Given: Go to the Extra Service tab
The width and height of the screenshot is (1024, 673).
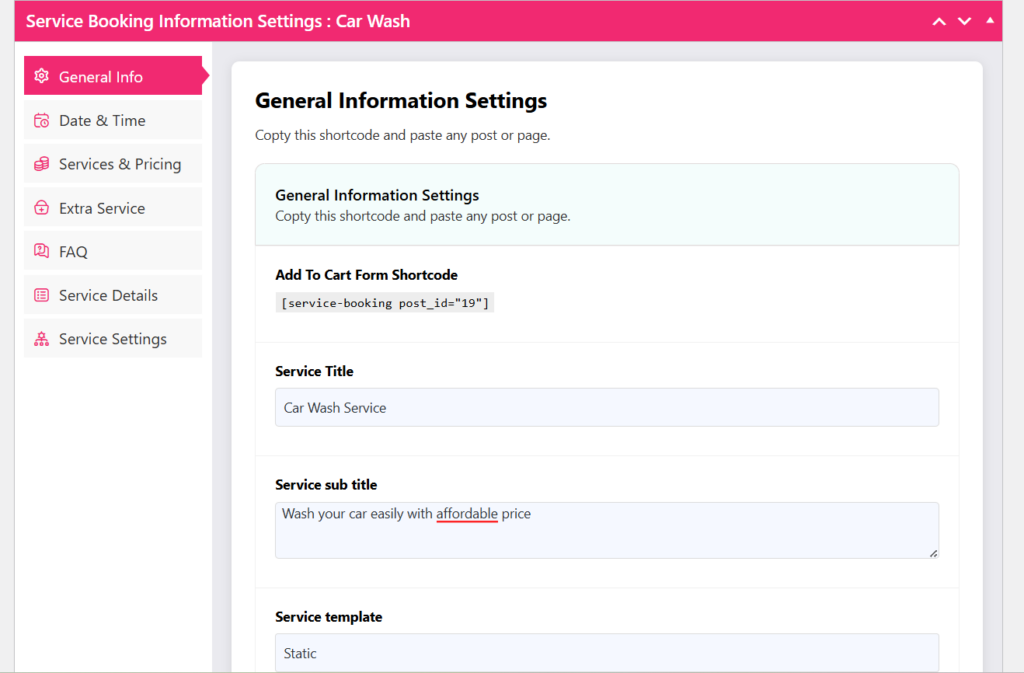Looking at the screenshot, I should pos(113,208).
